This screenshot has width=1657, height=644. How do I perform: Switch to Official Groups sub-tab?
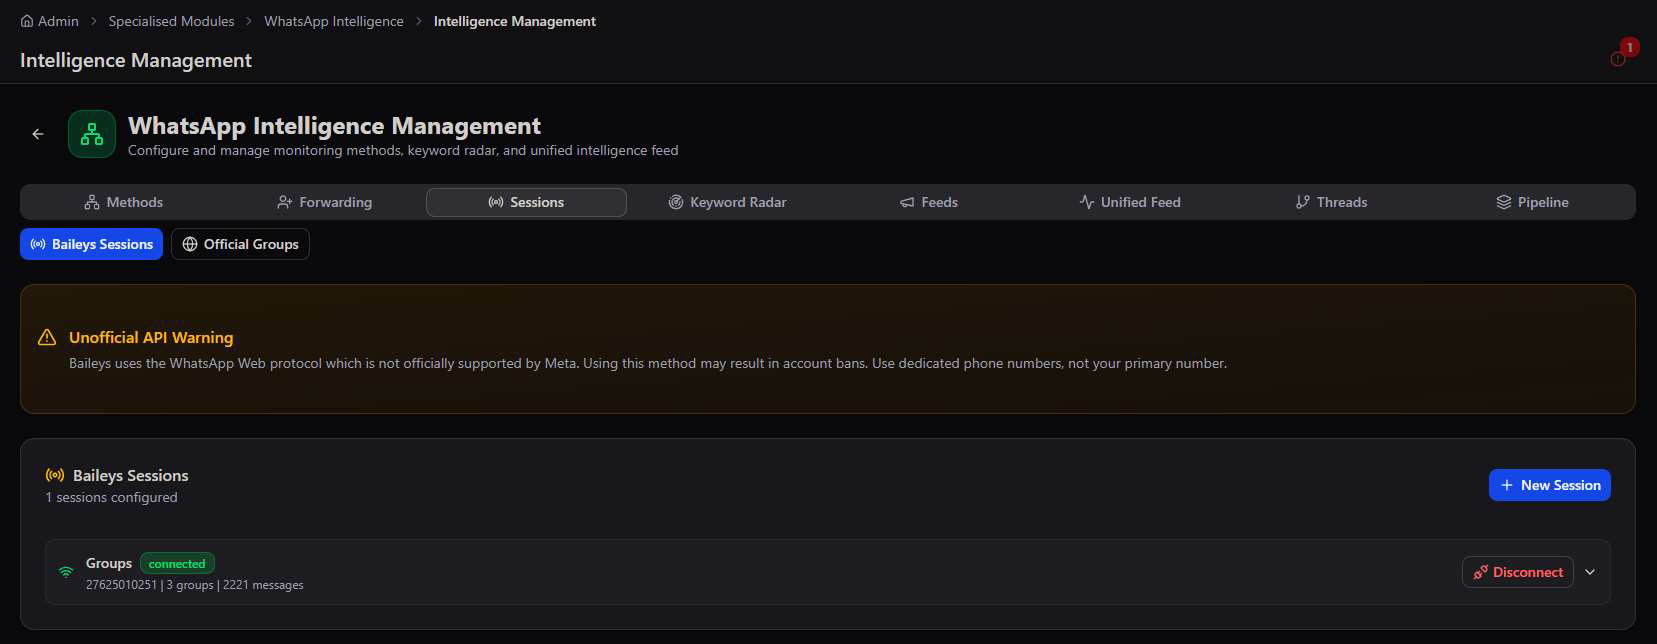coord(240,244)
